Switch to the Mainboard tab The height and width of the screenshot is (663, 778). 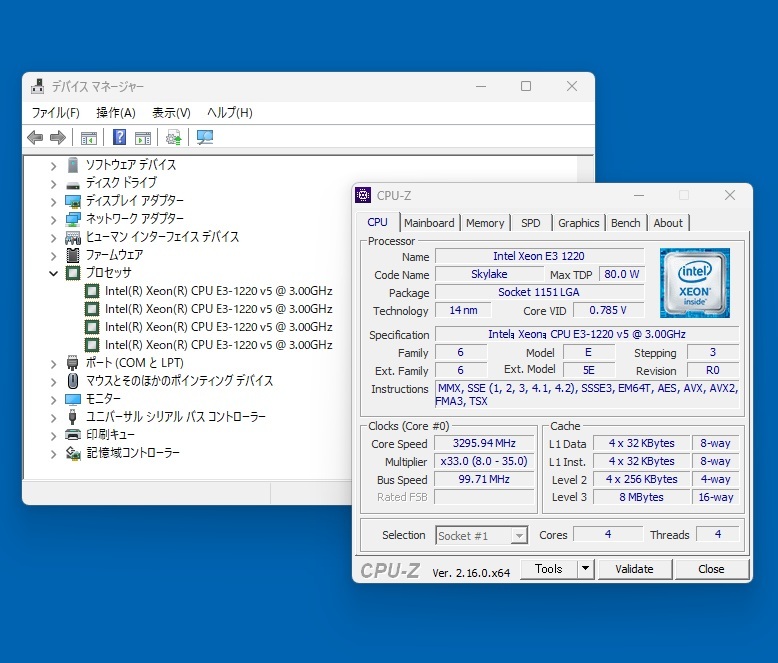(x=429, y=223)
